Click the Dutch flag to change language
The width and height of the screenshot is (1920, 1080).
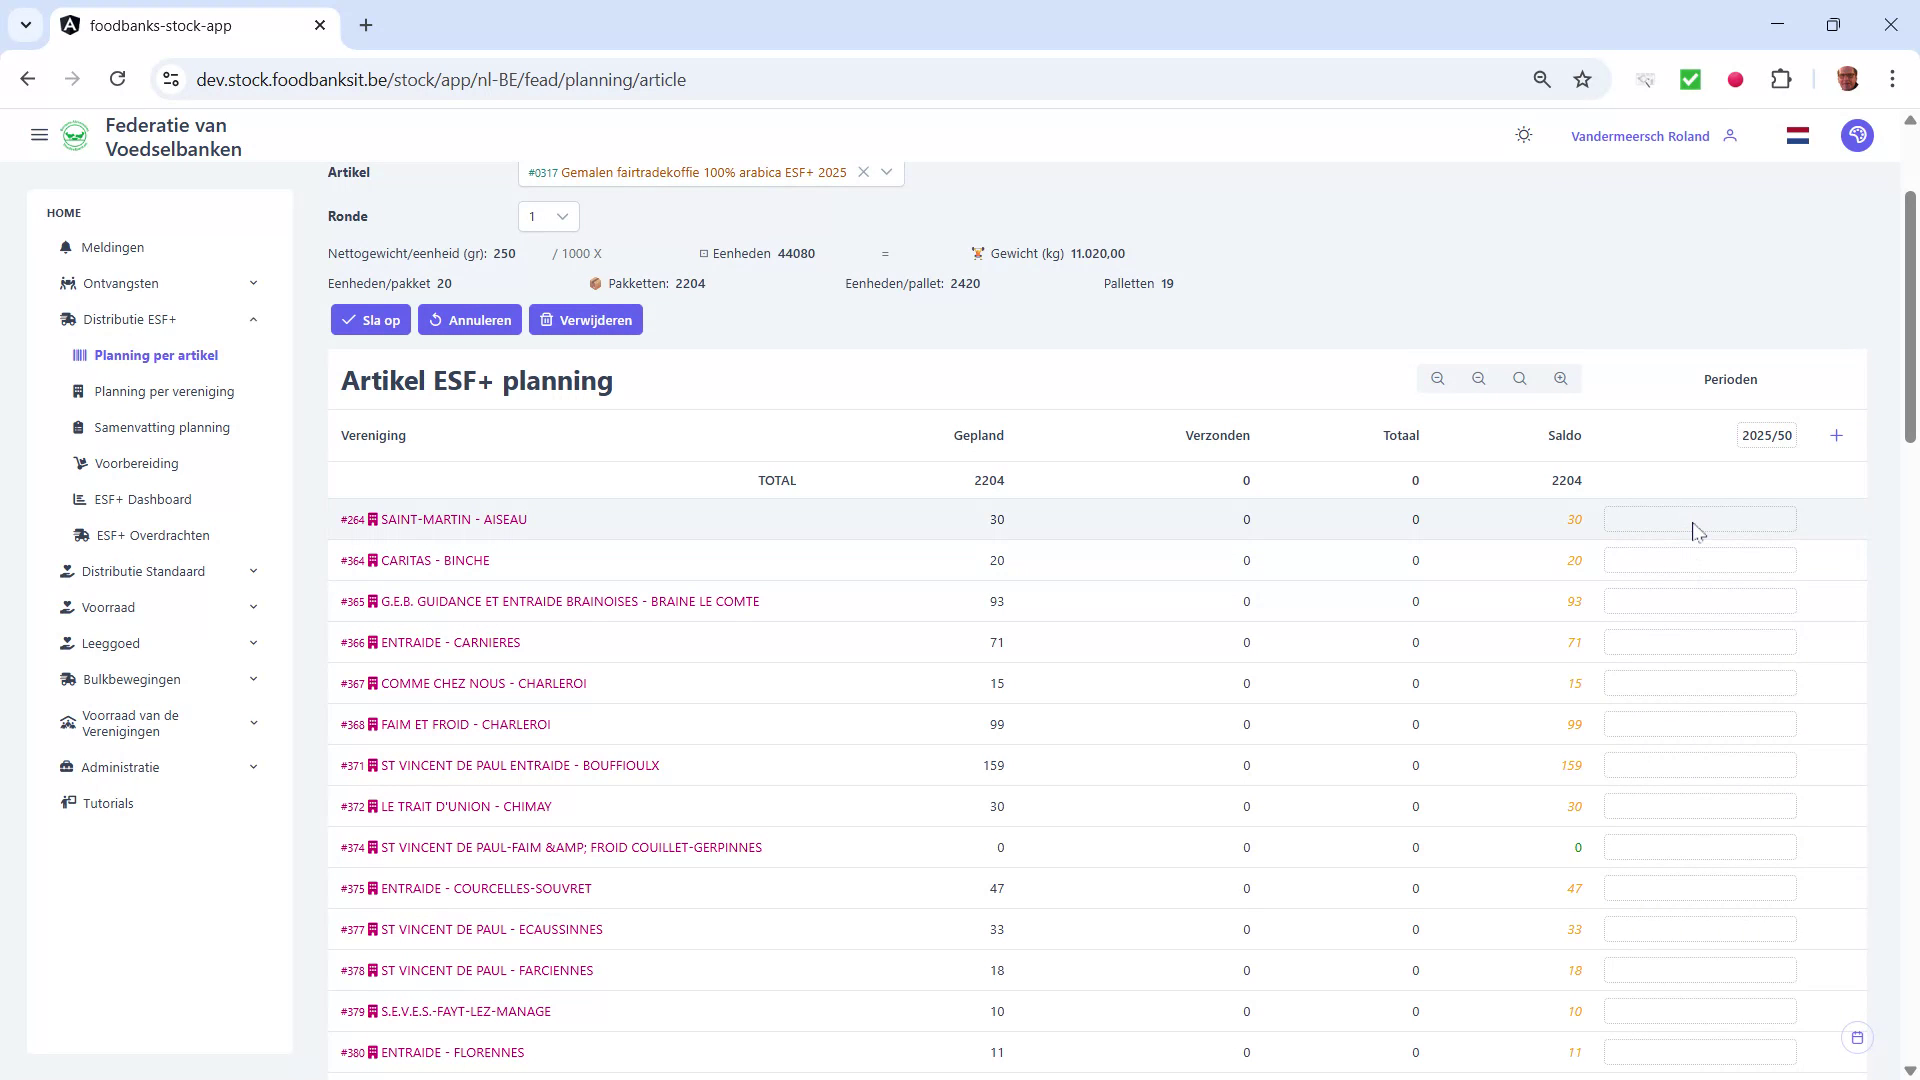[1797, 135]
